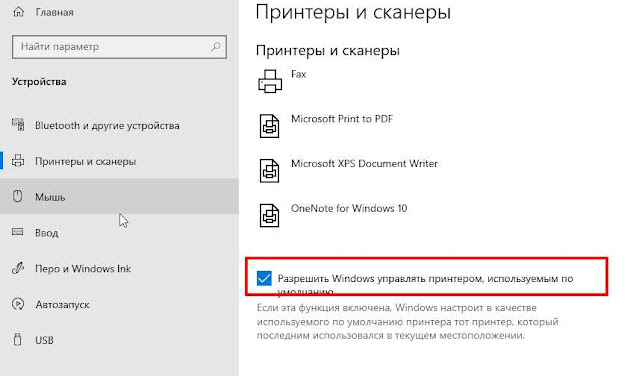Click the keyboard icon next to Ввод
The image size is (639, 376).
click(x=18, y=232)
